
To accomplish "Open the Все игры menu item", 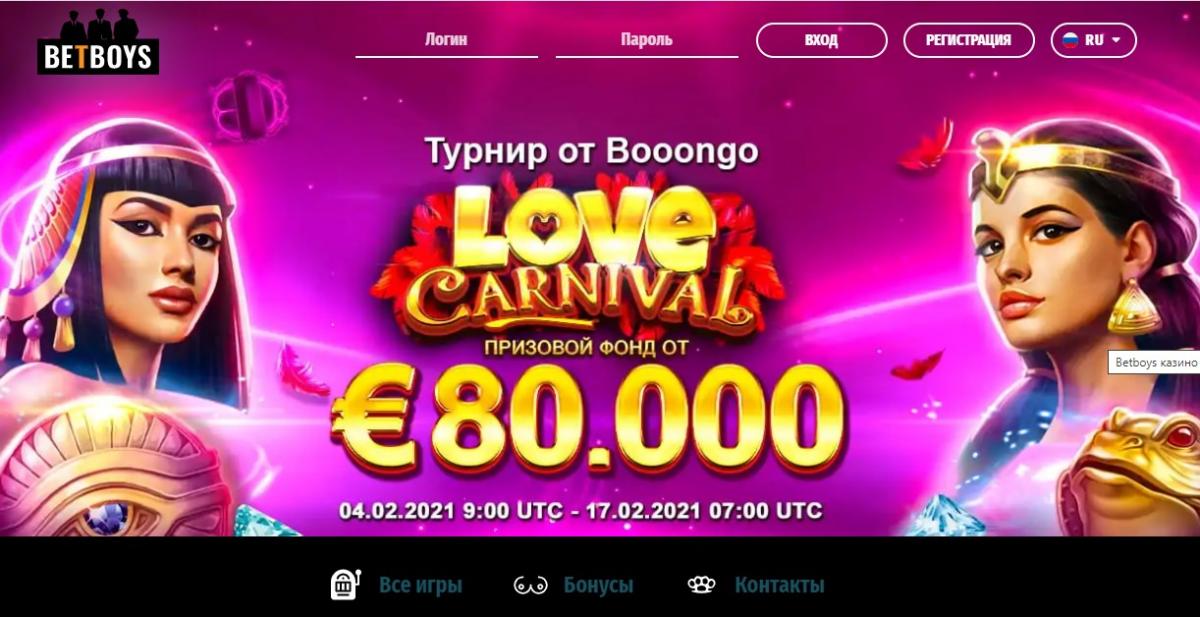I will [x=421, y=585].
